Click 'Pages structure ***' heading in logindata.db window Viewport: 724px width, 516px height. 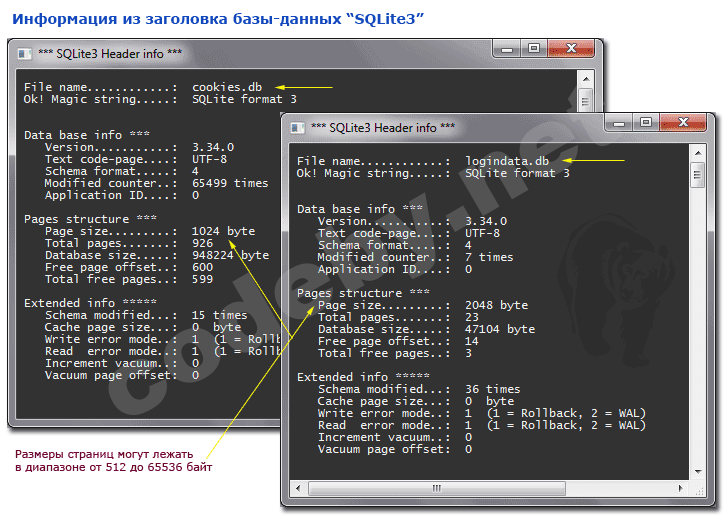click(363, 293)
